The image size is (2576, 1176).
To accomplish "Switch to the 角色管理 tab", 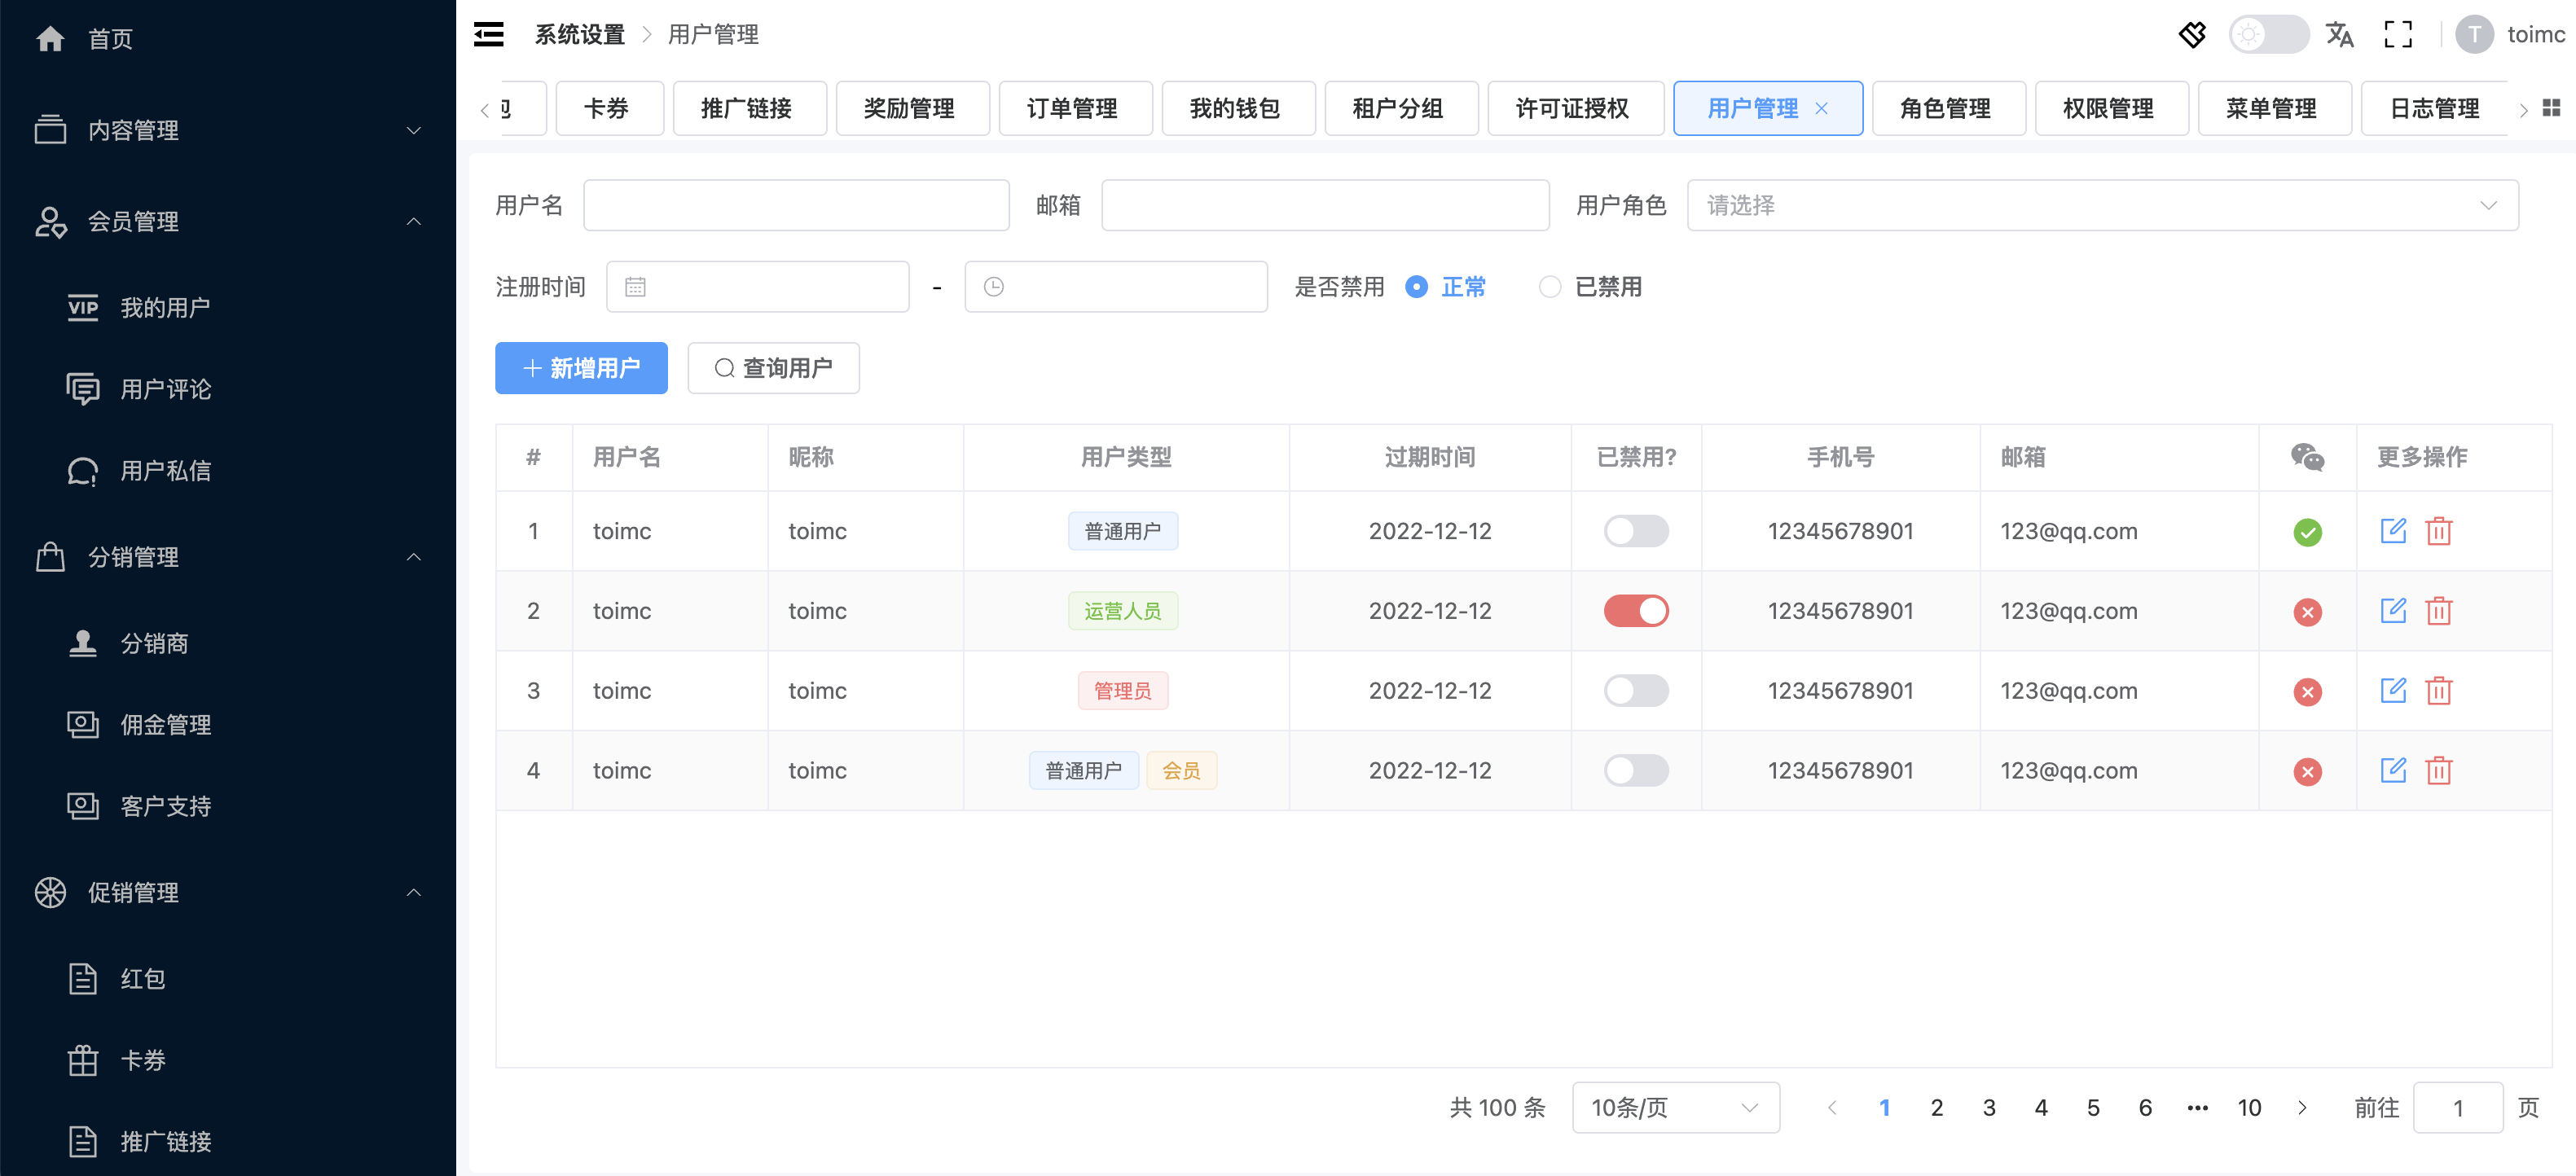I will [1945, 108].
